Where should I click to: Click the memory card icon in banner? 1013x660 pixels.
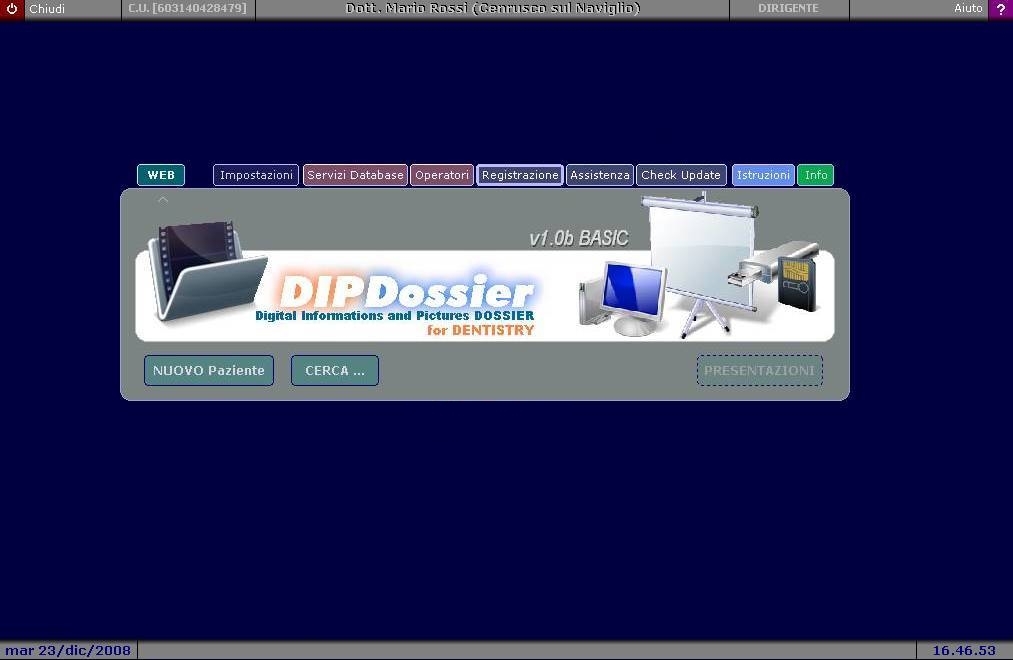coord(798,283)
